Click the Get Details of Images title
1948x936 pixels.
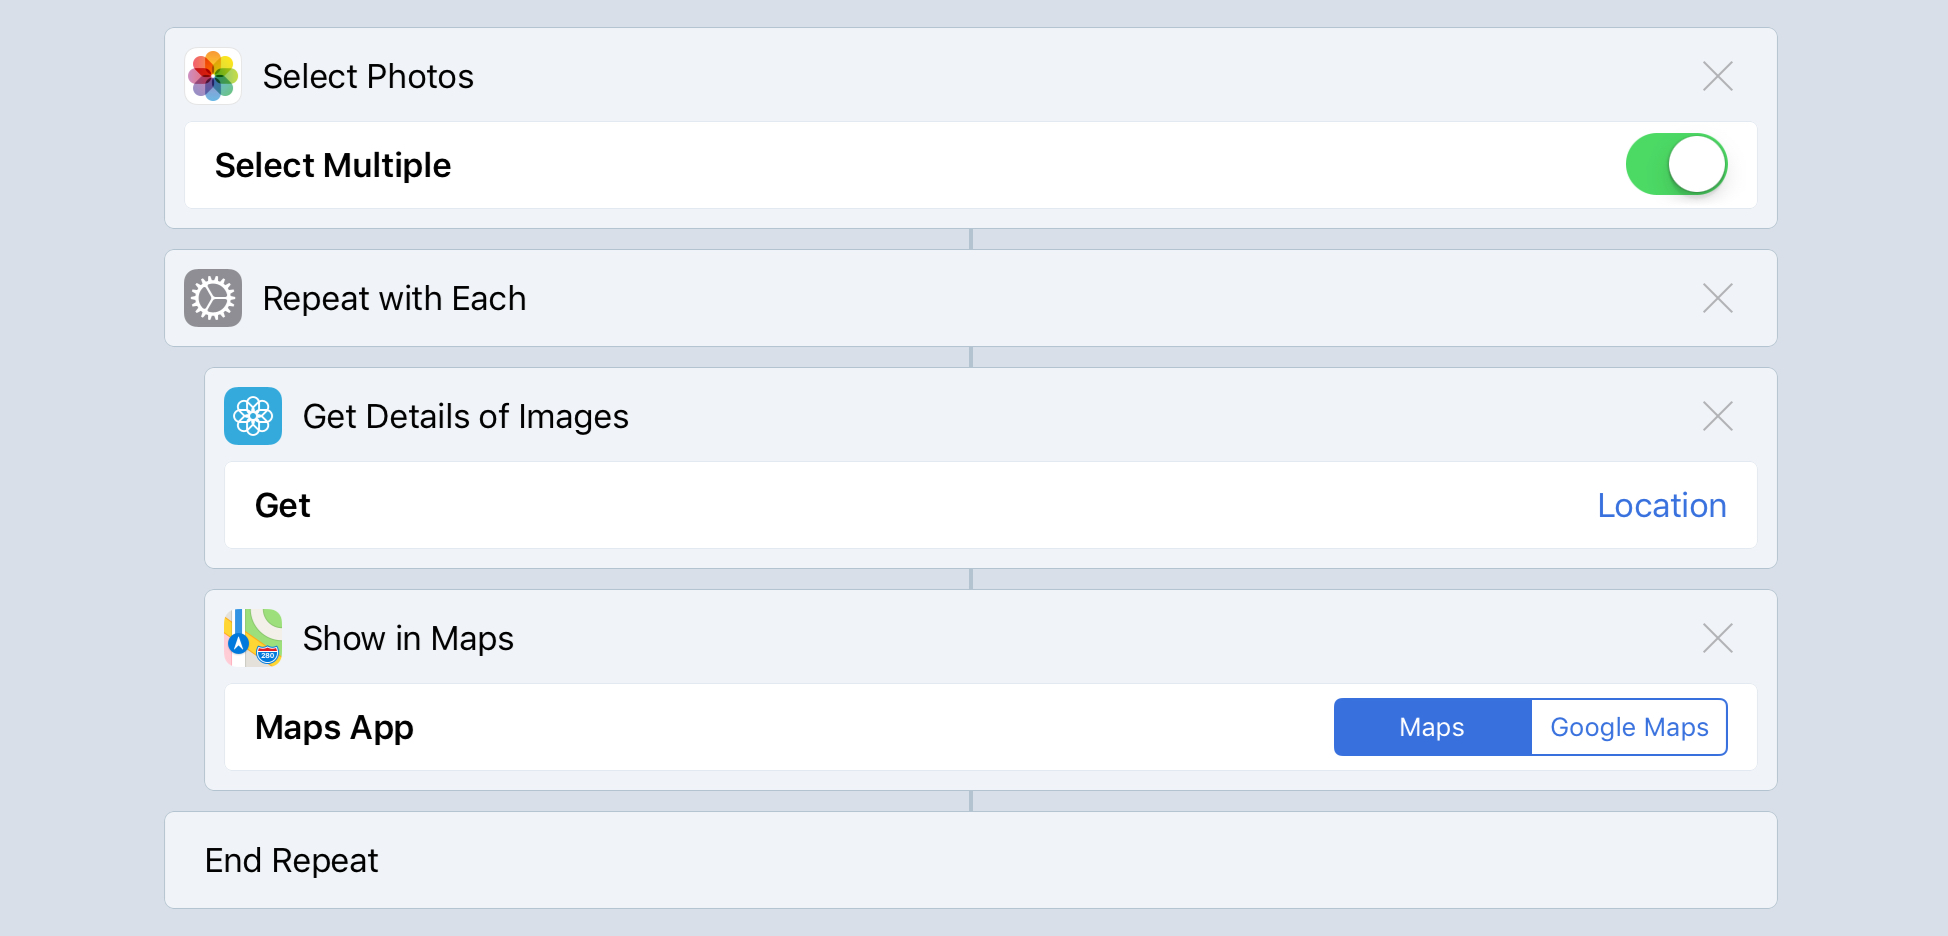[465, 416]
